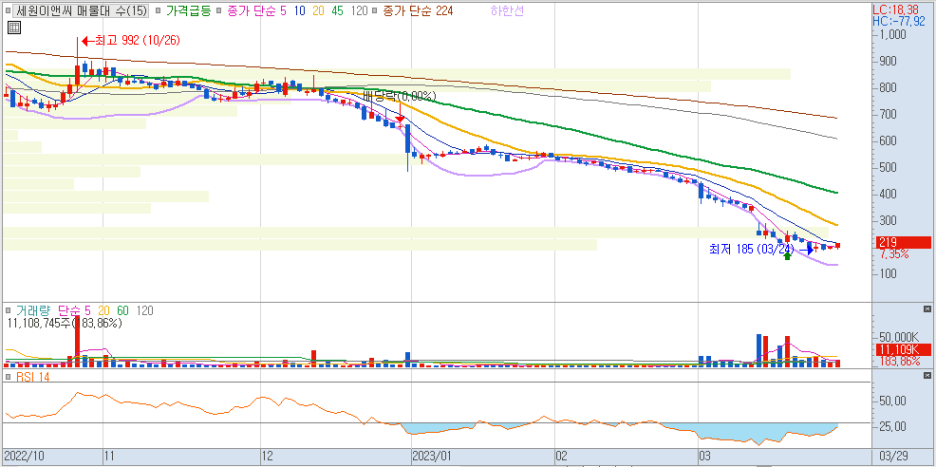
Task: Click the blue right-arrow marker near the low
Action: point(806,250)
